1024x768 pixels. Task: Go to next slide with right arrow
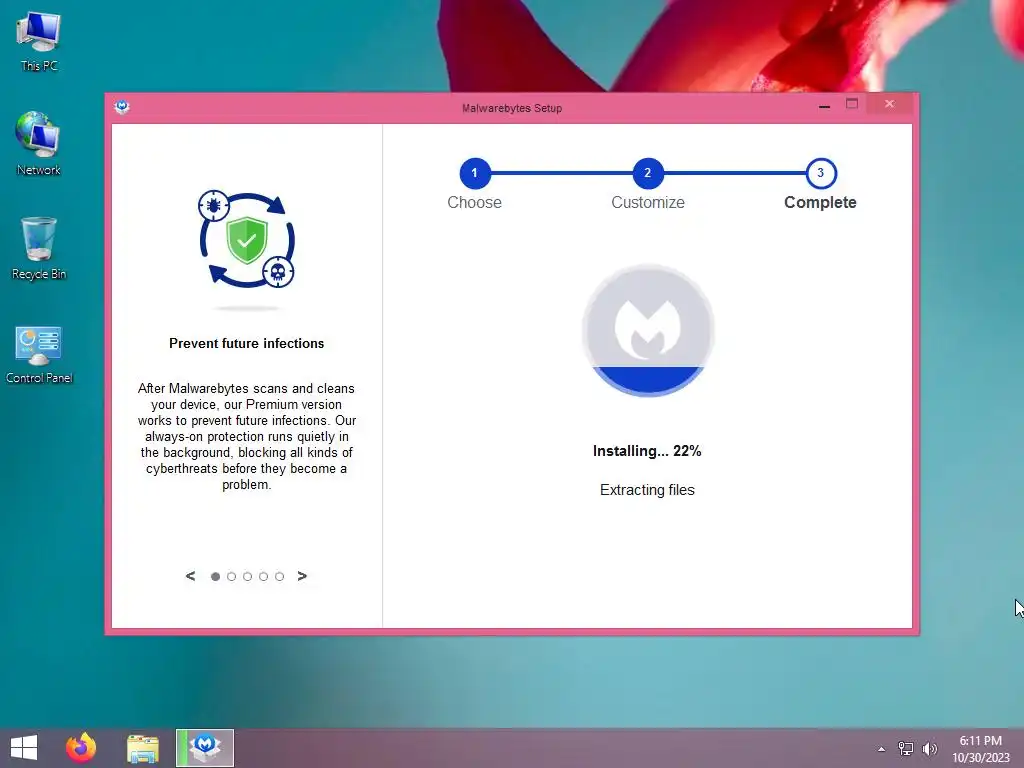[302, 576]
